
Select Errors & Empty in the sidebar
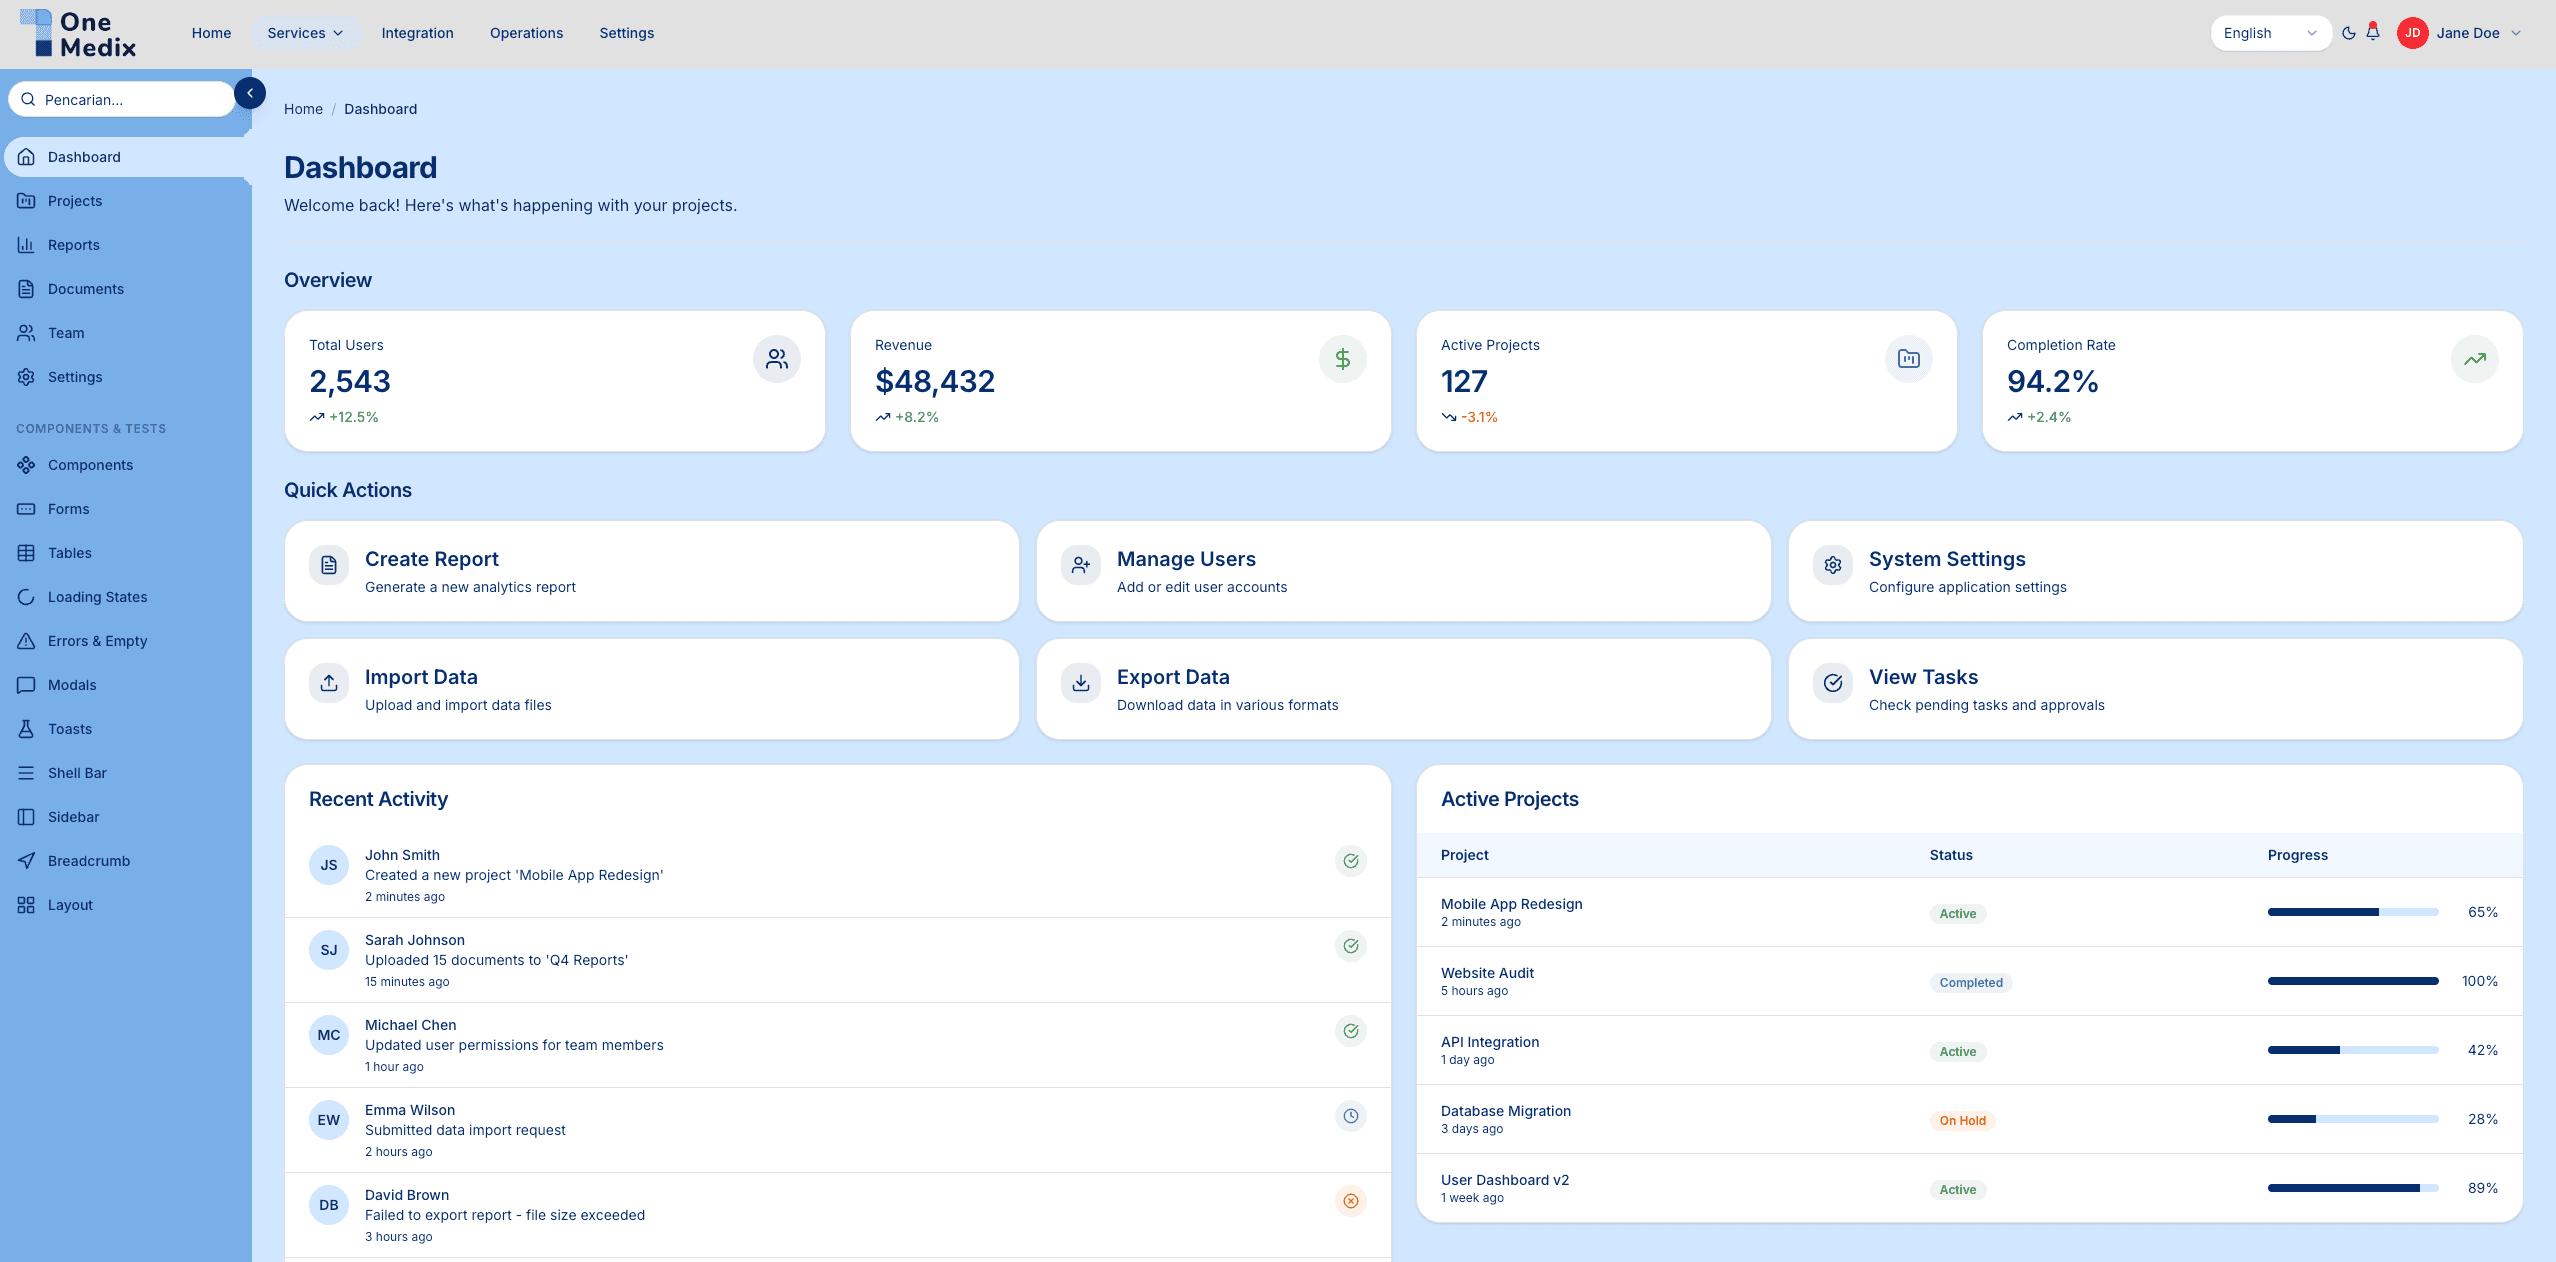(x=98, y=640)
